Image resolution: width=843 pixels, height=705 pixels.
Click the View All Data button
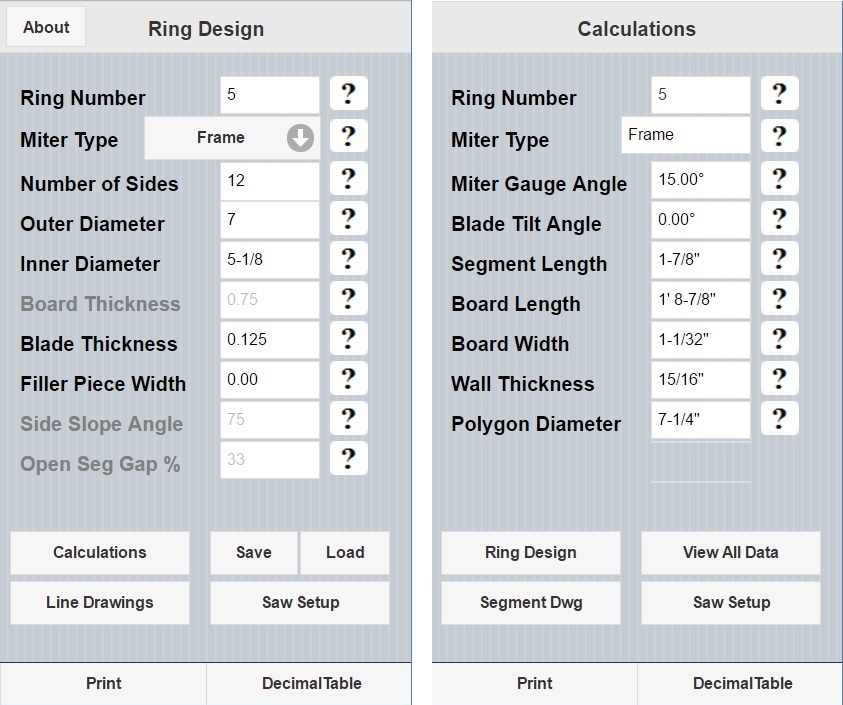pyautogui.click(x=730, y=552)
